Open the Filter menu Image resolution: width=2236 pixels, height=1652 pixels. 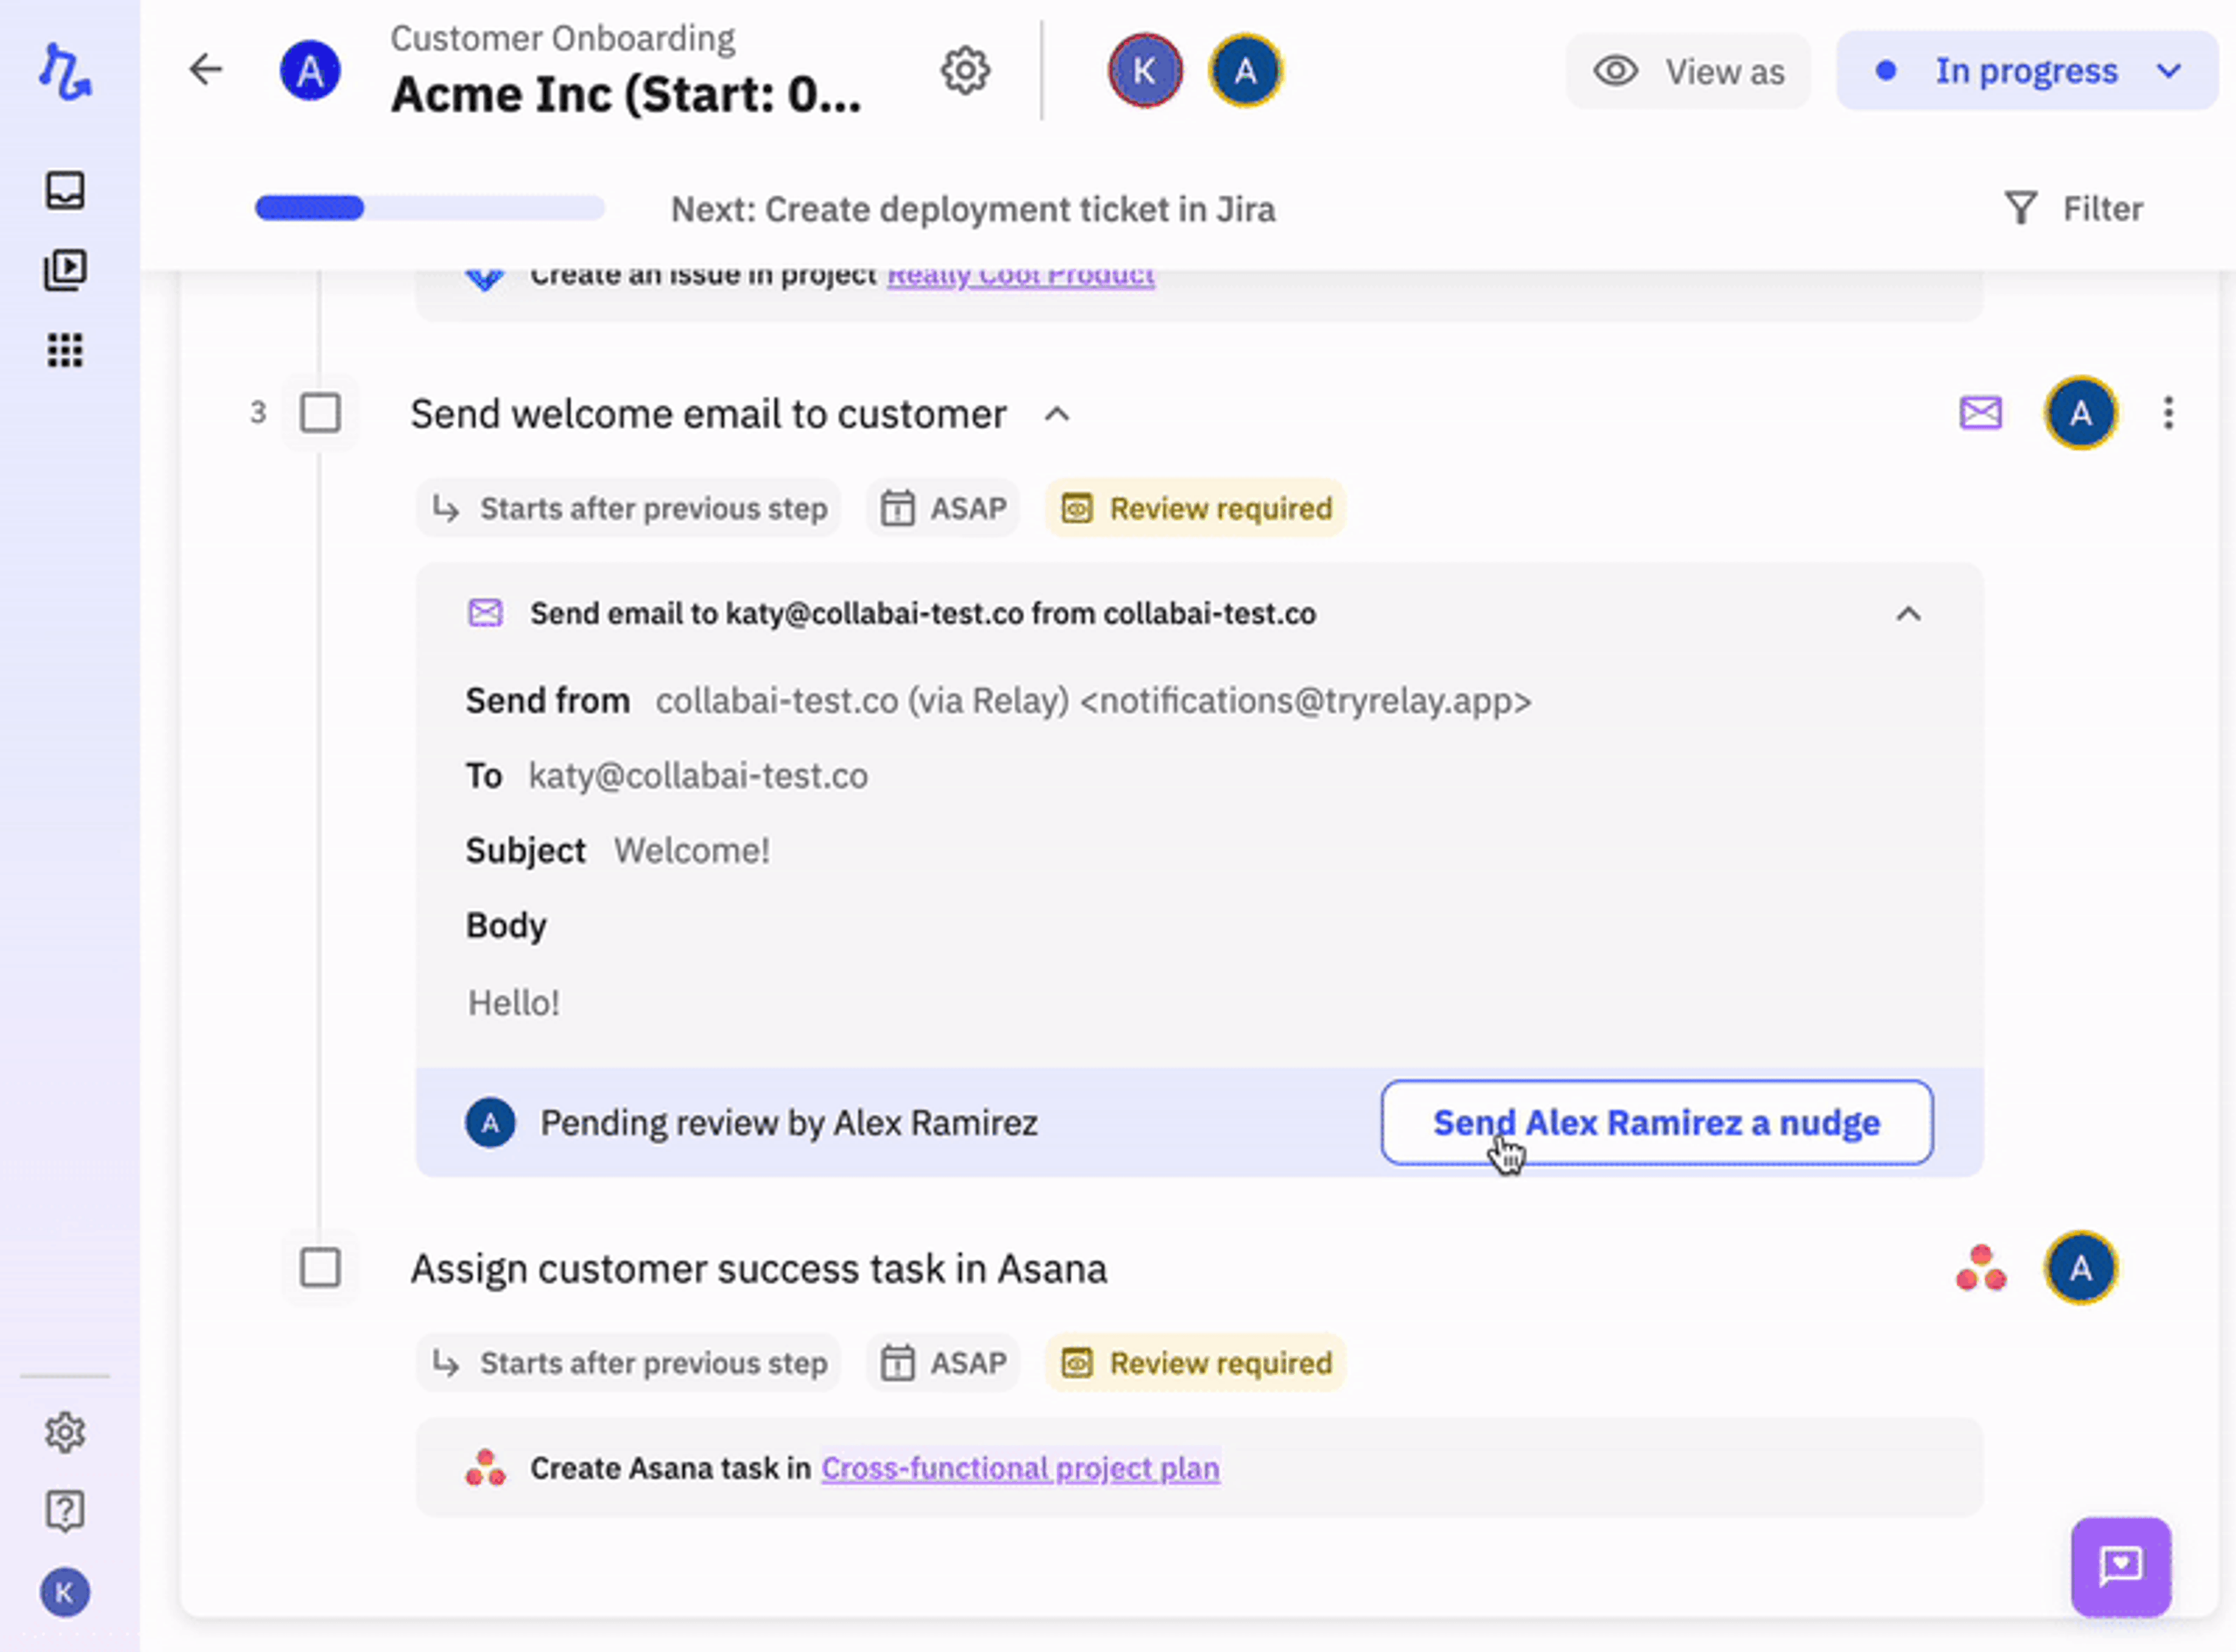click(x=2074, y=209)
